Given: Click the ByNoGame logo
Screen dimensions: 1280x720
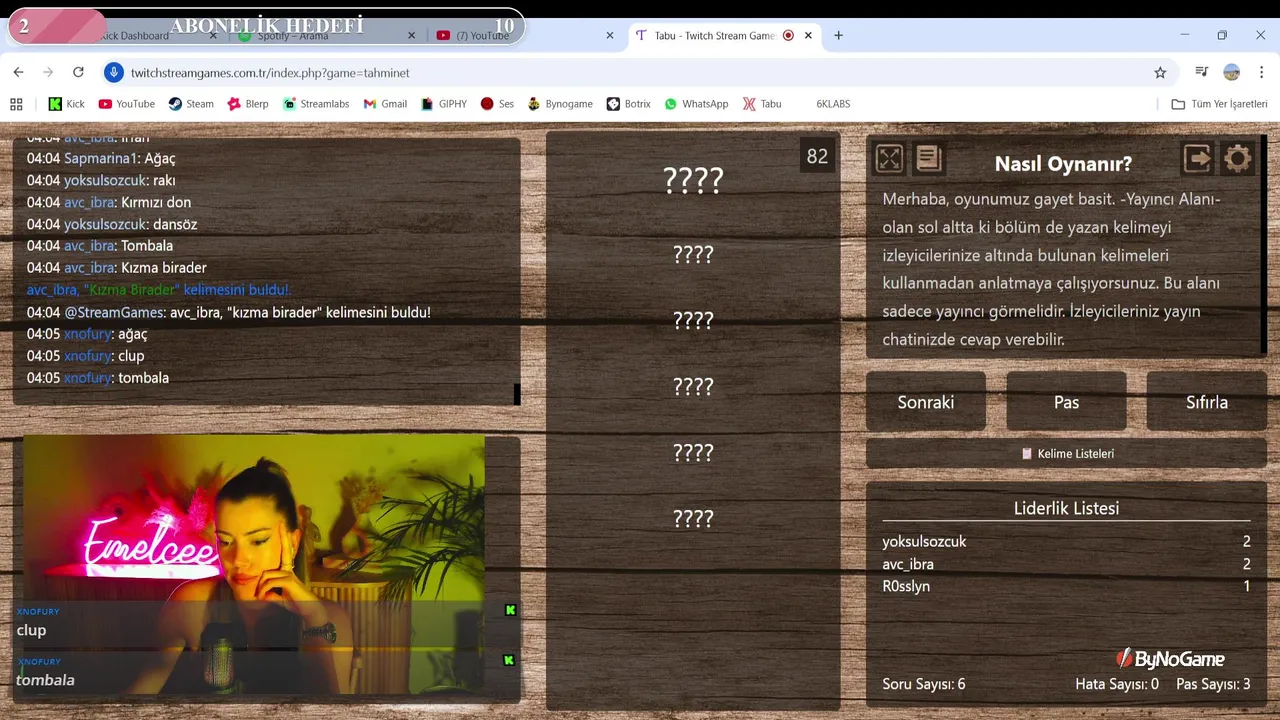Looking at the screenshot, I should 1170,658.
